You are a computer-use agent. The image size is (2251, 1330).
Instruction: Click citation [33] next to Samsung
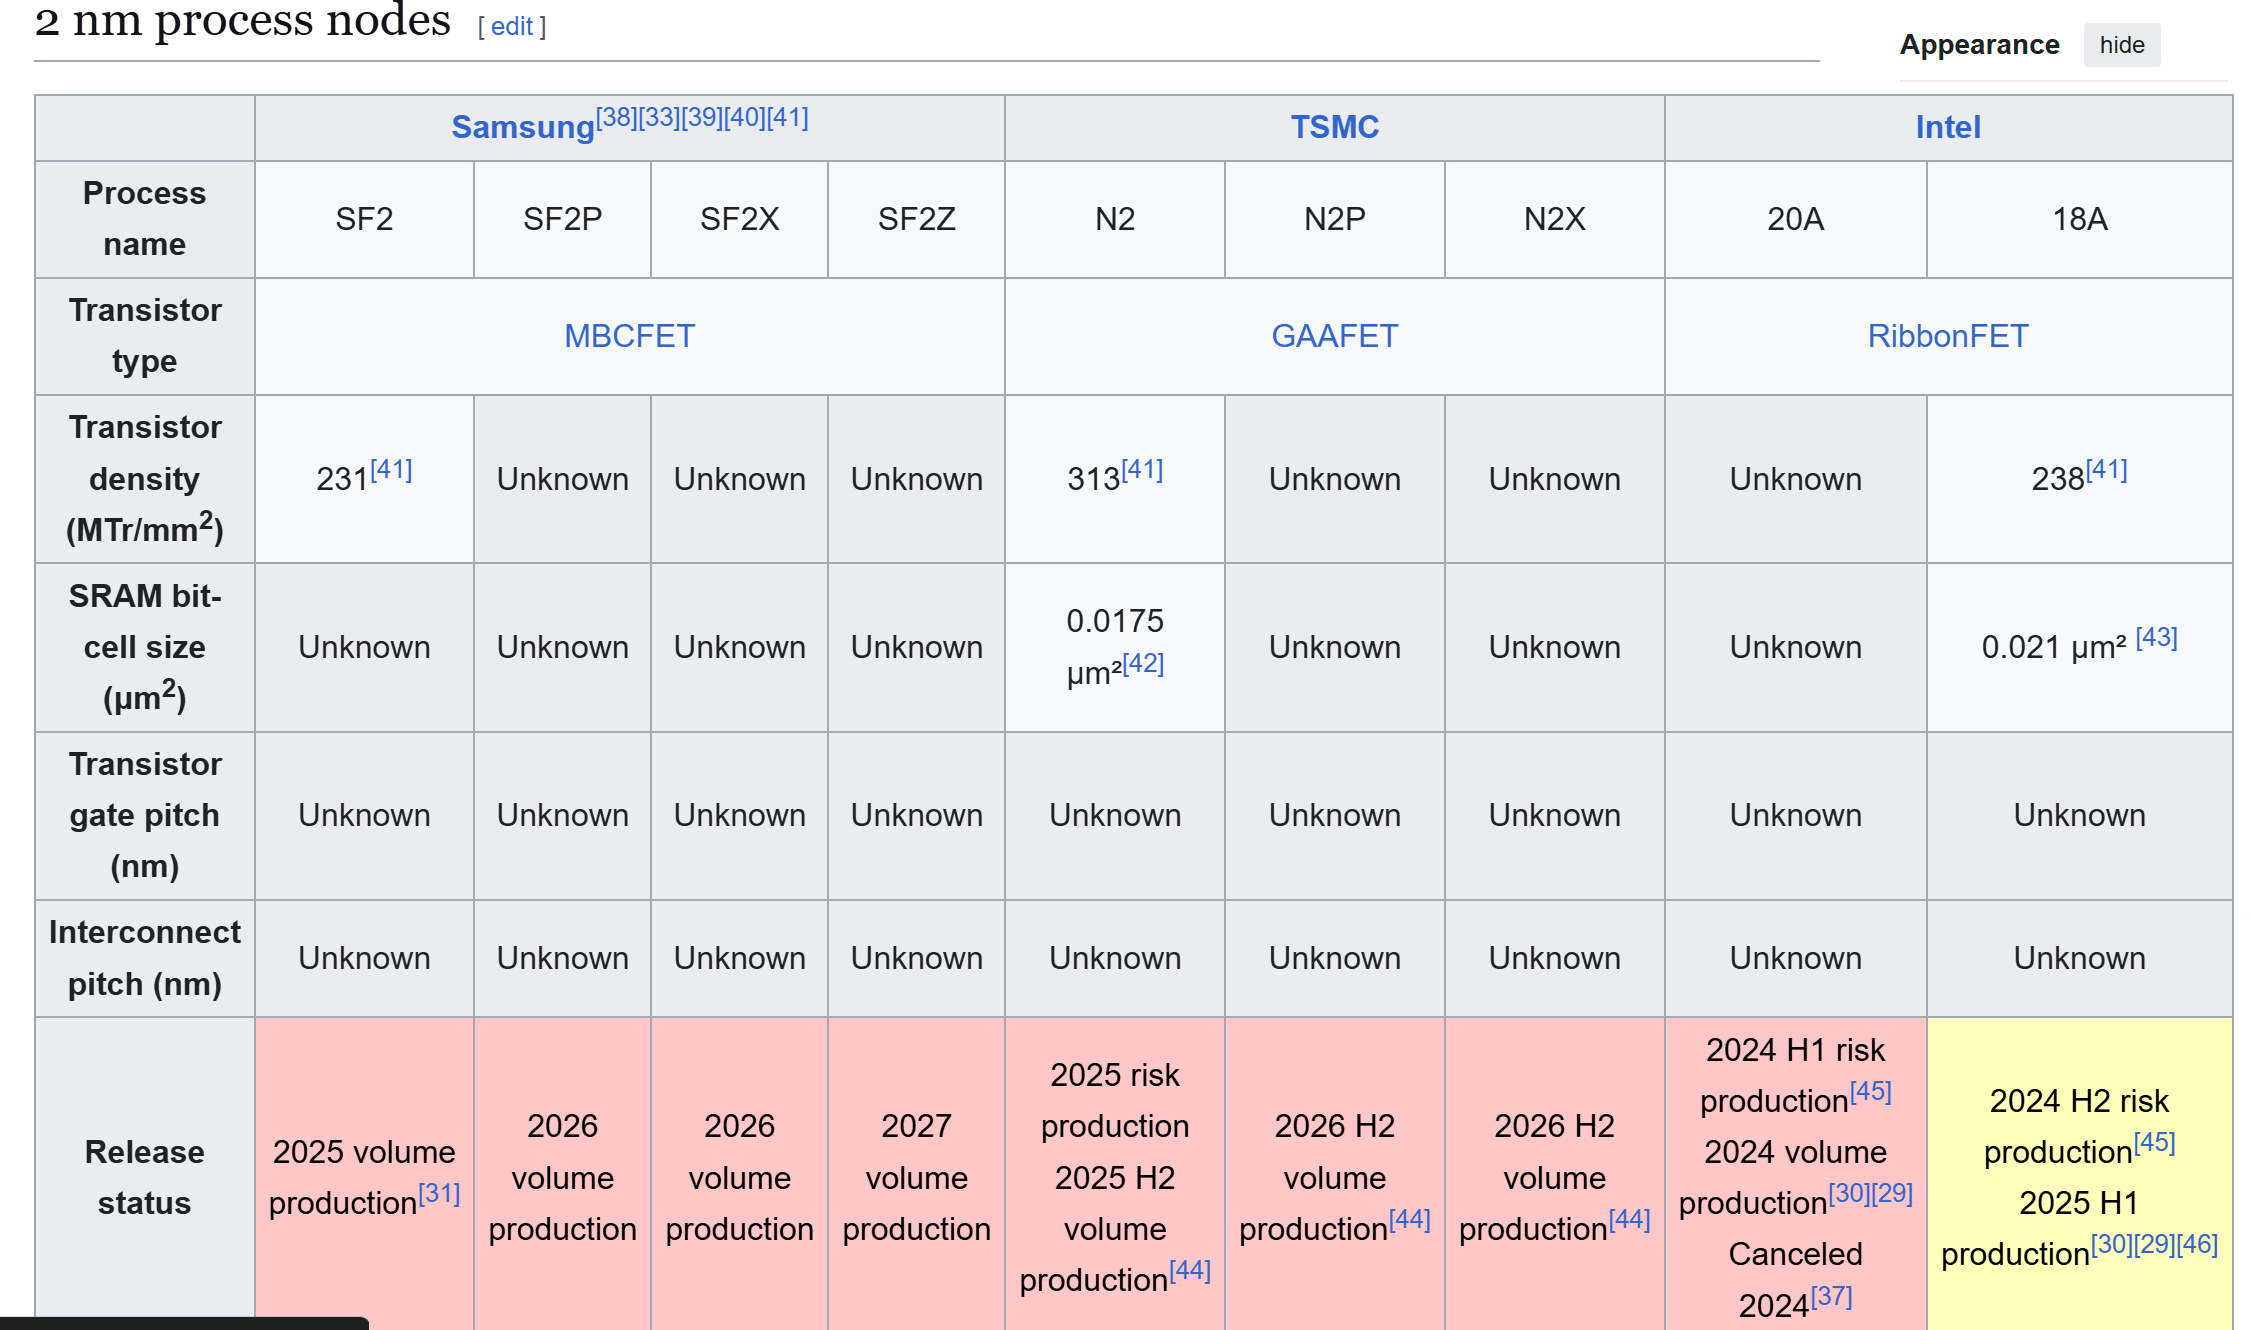659,118
